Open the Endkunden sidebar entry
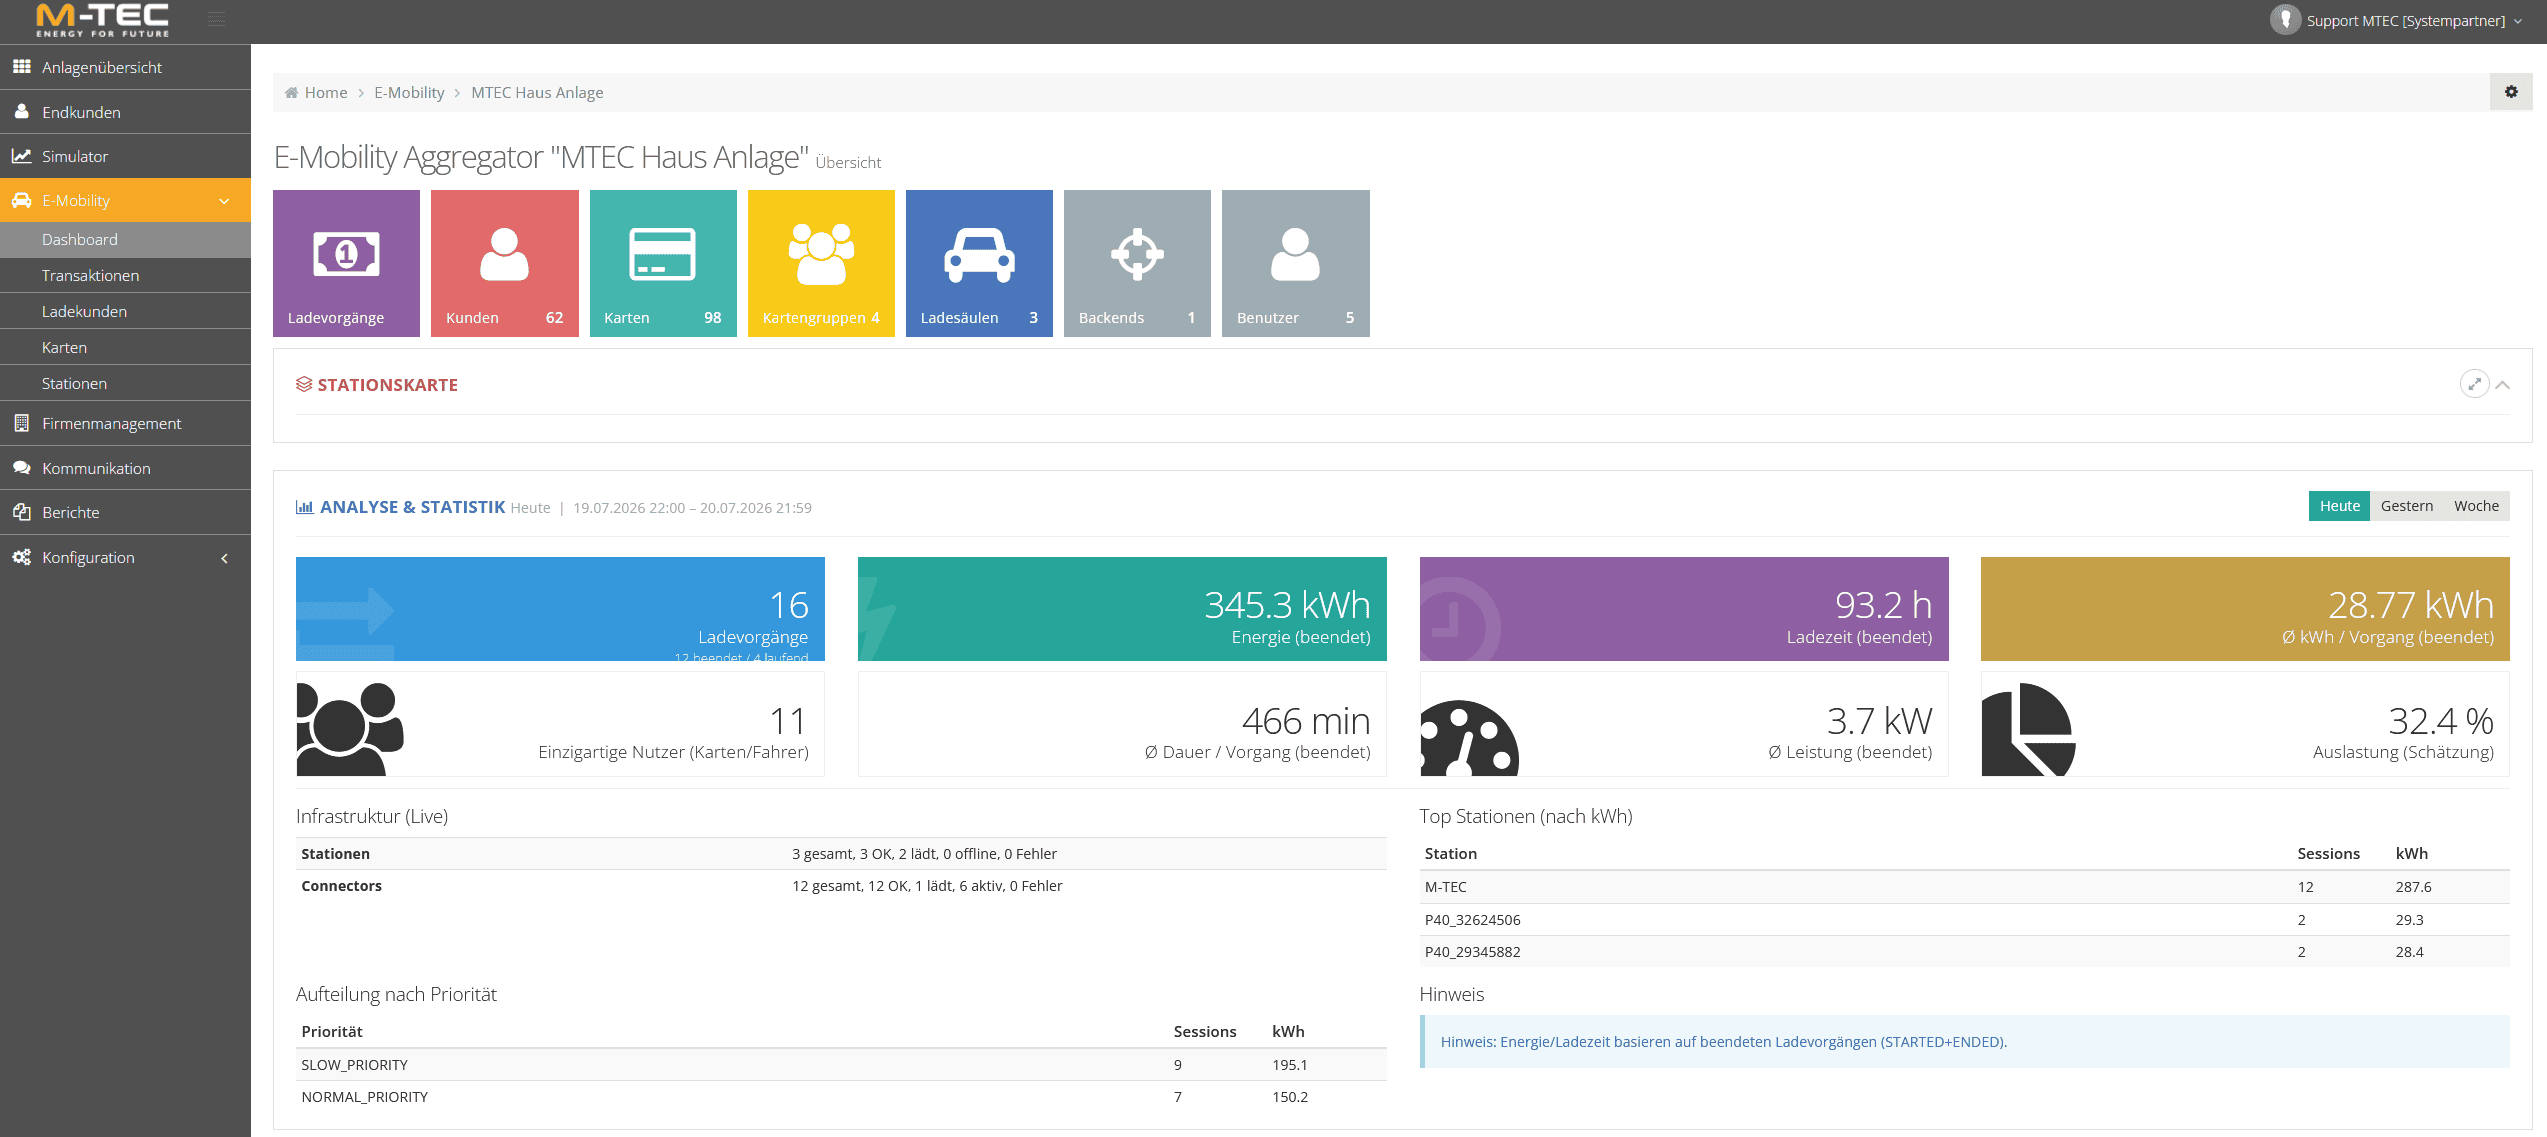The width and height of the screenshot is (2547, 1137). 126,112
